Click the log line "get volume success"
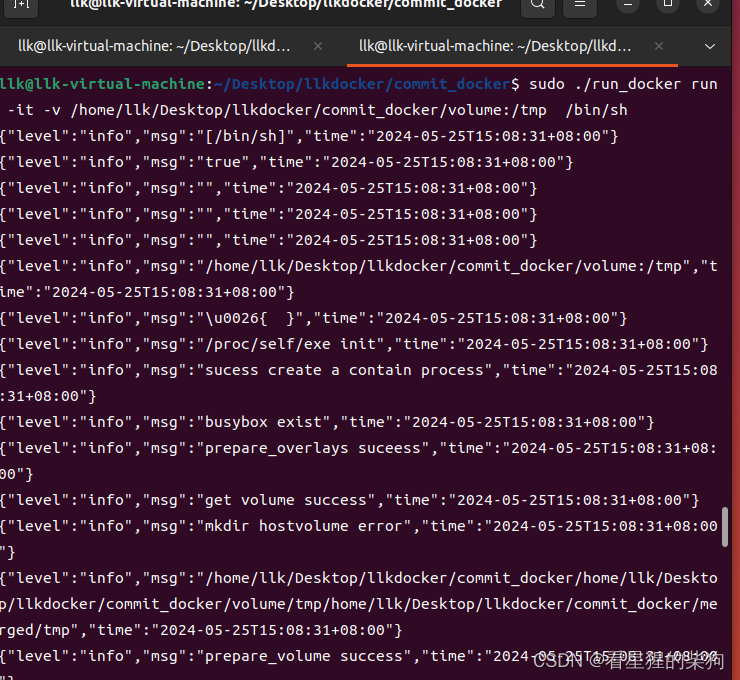This screenshot has height=680, width=740. 350,500
